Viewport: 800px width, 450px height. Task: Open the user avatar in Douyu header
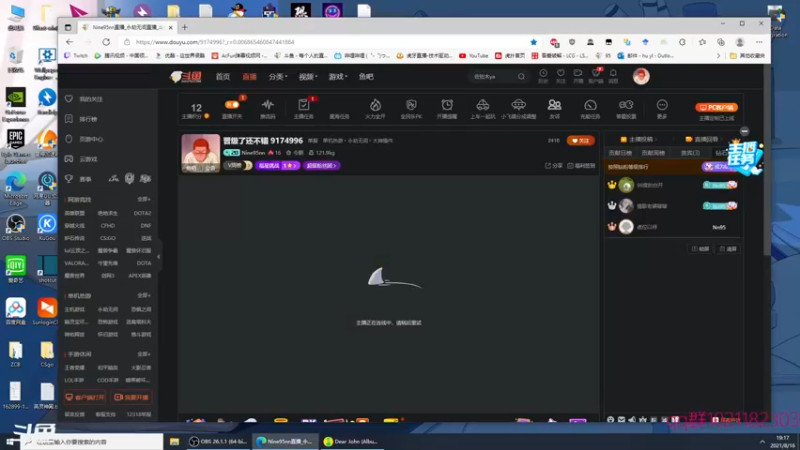pos(641,76)
